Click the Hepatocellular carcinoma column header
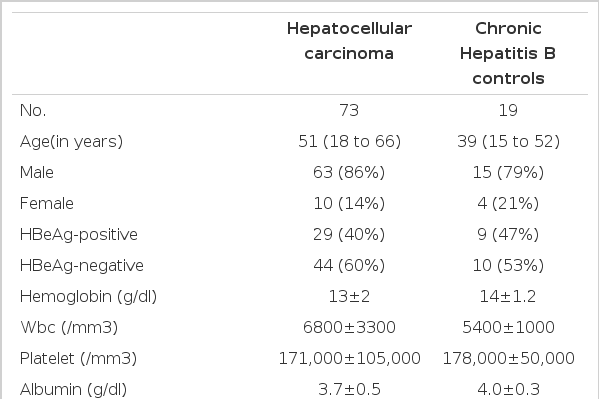This screenshot has height=399, width=599. point(349,41)
